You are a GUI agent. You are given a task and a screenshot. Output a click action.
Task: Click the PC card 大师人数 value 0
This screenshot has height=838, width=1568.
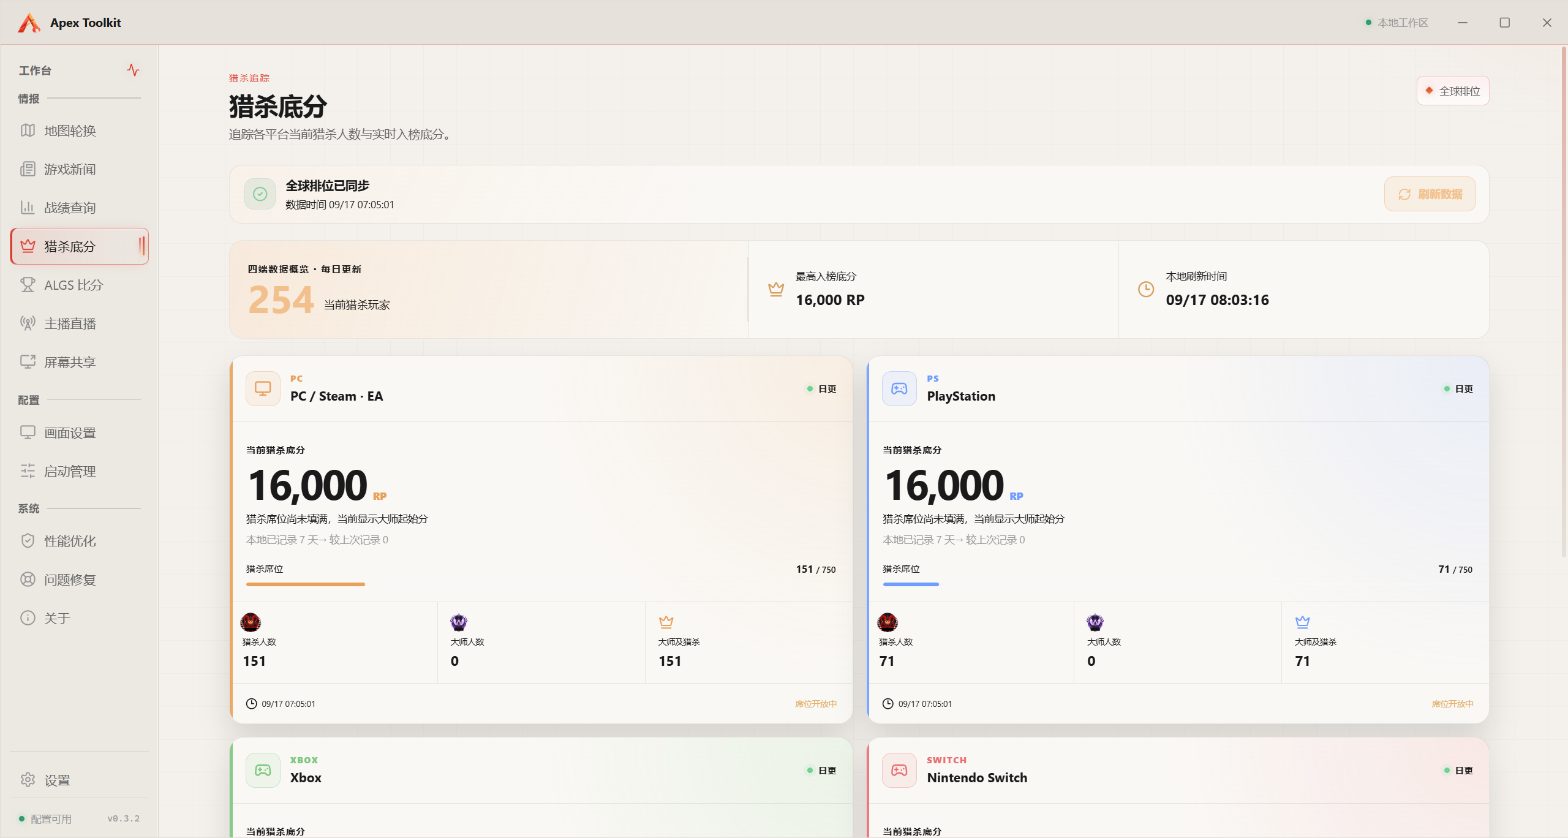(454, 661)
